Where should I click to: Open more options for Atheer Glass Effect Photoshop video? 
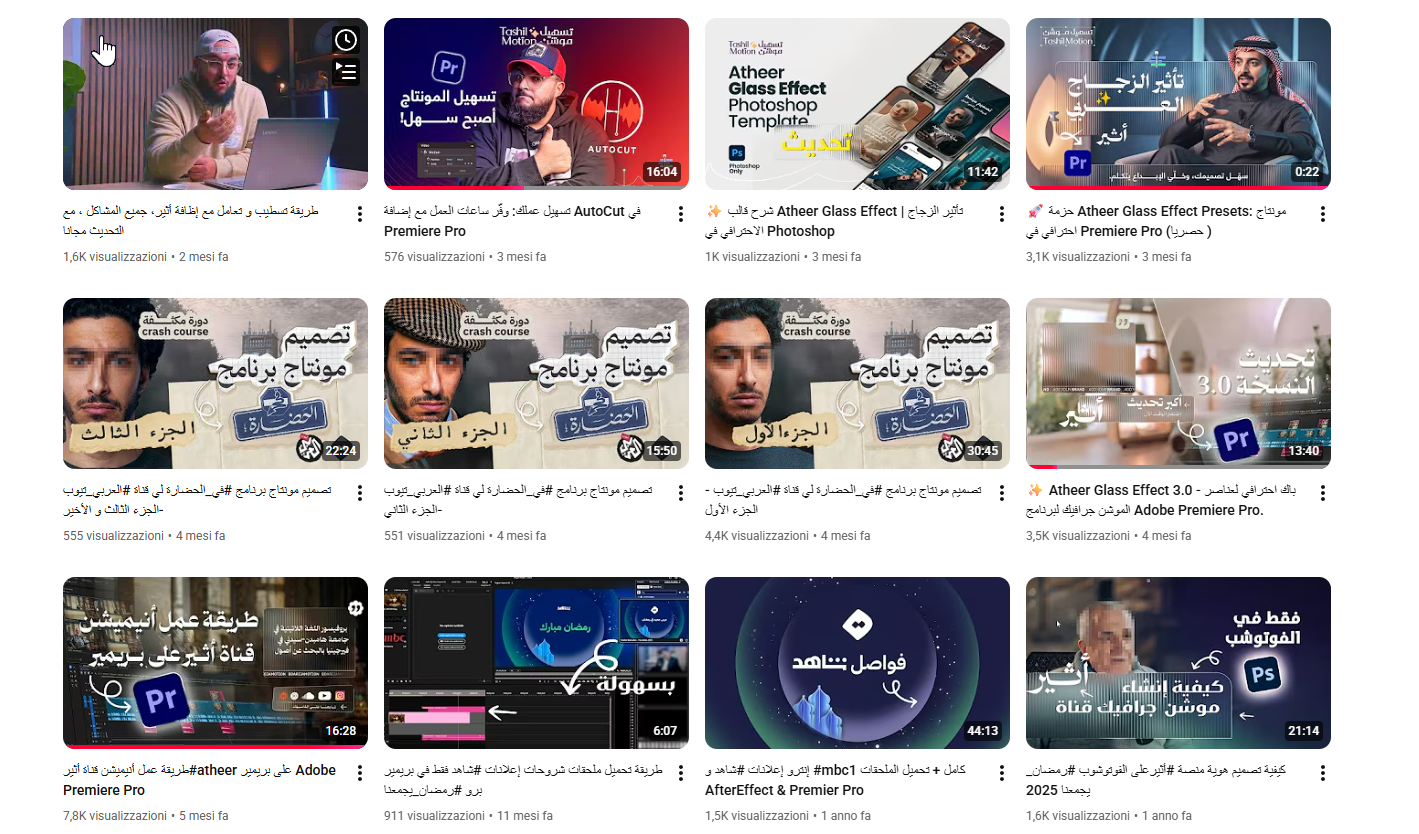point(1001,214)
